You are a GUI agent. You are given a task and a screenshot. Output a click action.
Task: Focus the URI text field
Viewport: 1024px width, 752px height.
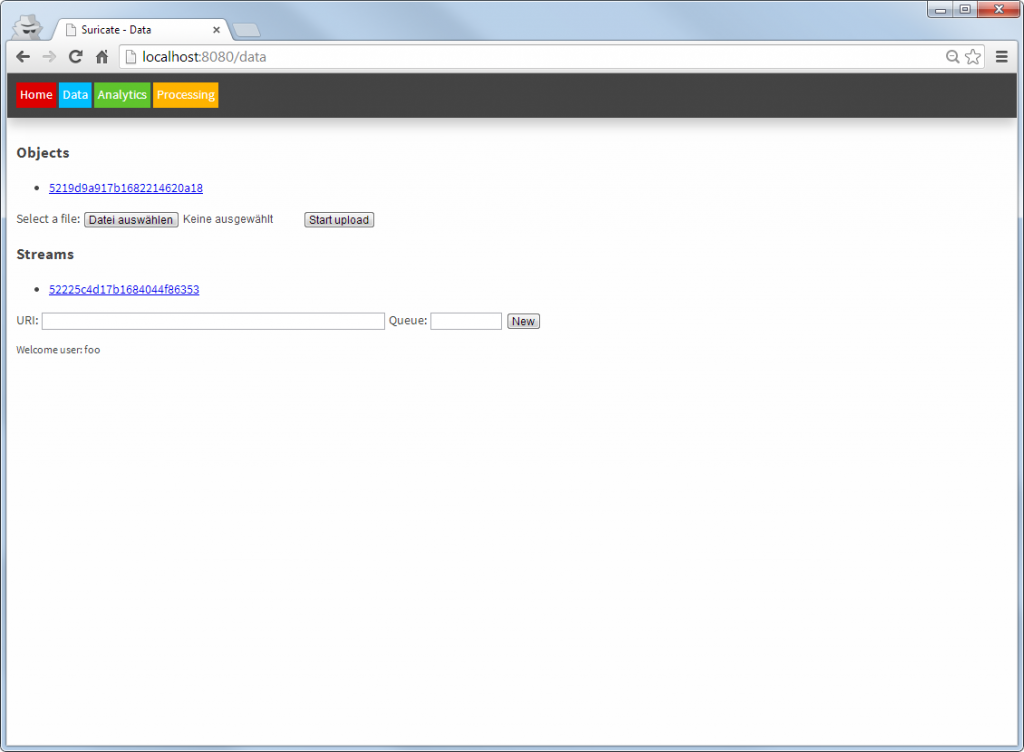213,321
